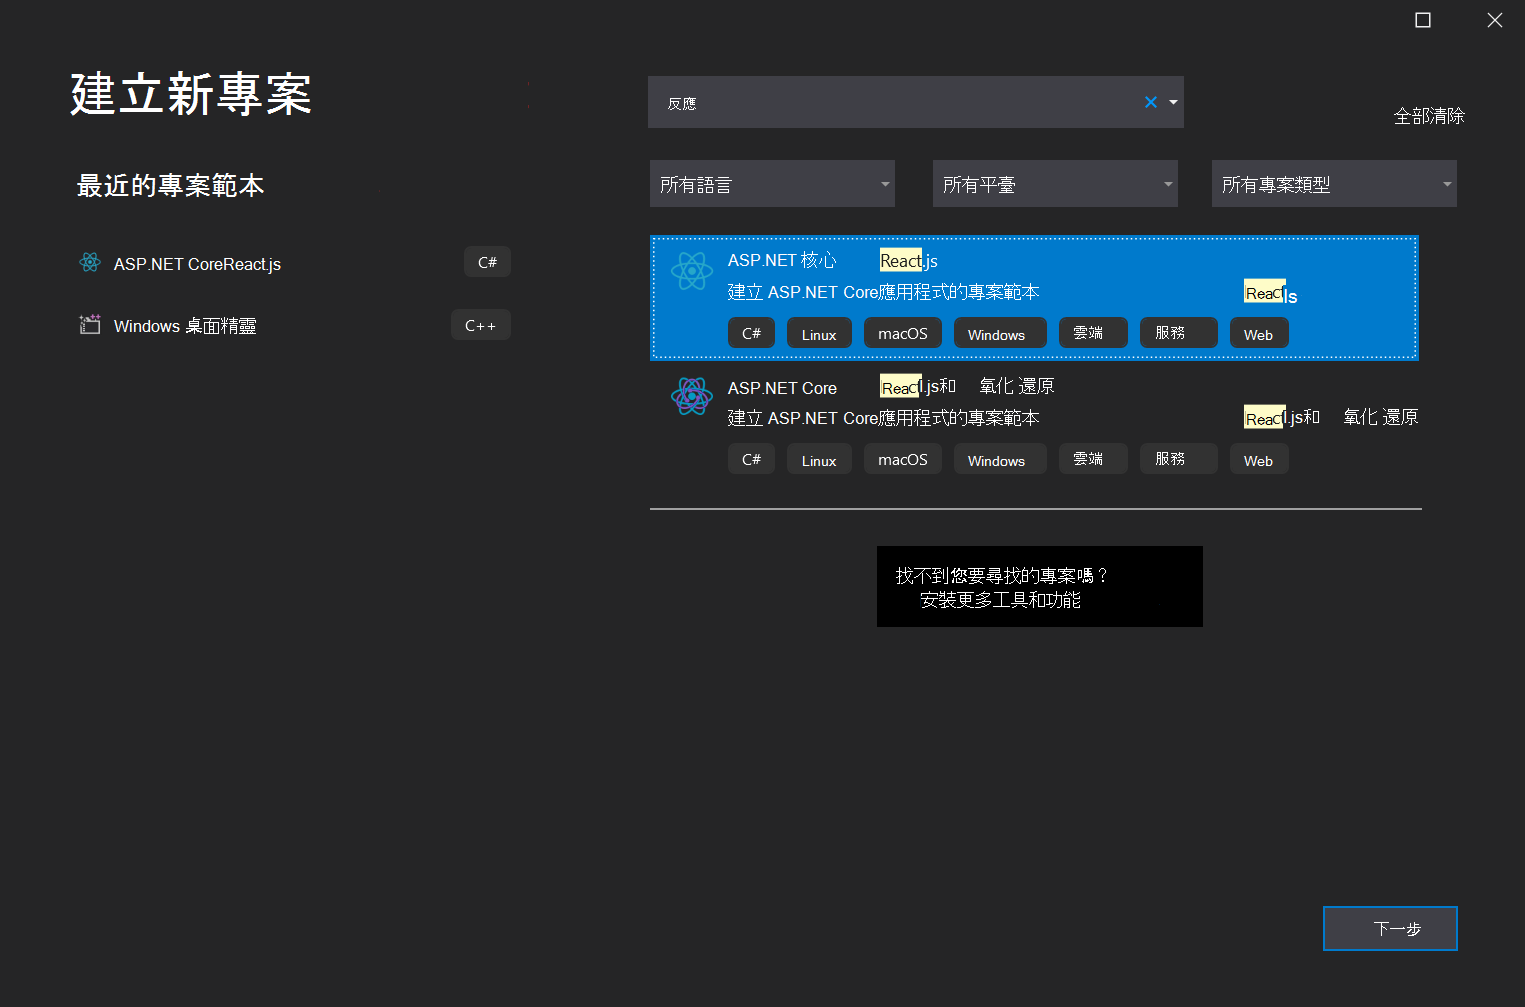Maximize the dialog window

pos(1423,20)
